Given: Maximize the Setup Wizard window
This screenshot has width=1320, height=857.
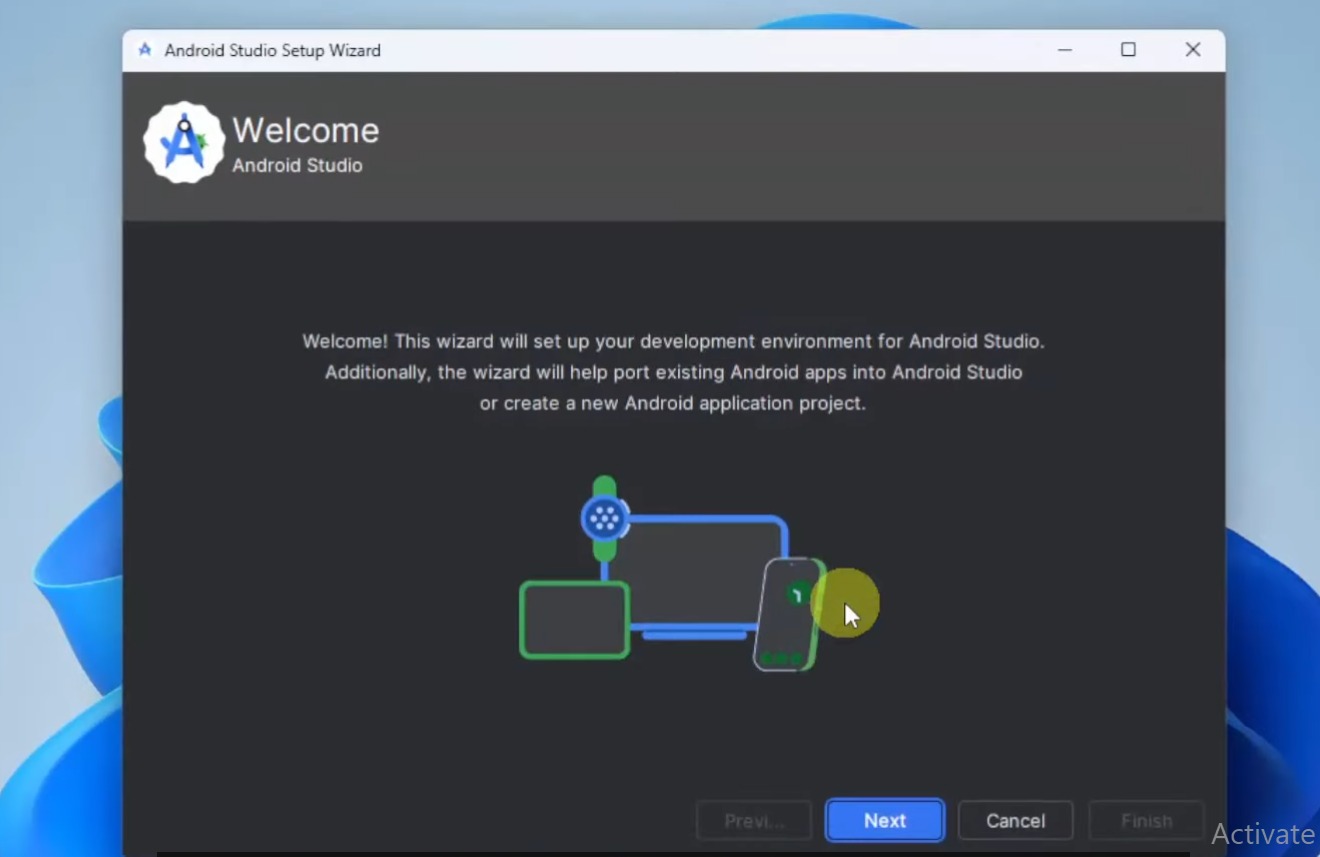Looking at the screenshot, I should coord(1128,50).
